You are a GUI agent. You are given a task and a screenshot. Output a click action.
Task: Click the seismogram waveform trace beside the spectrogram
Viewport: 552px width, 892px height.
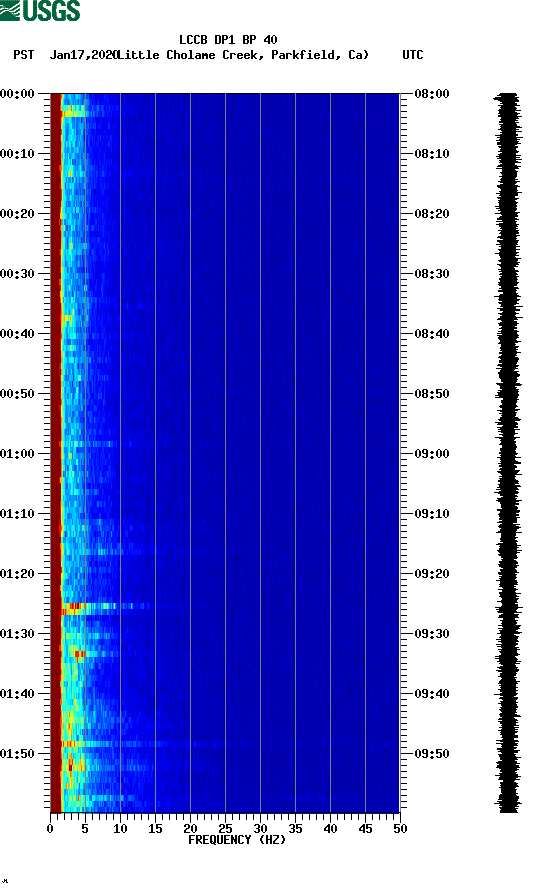point(508,453)
